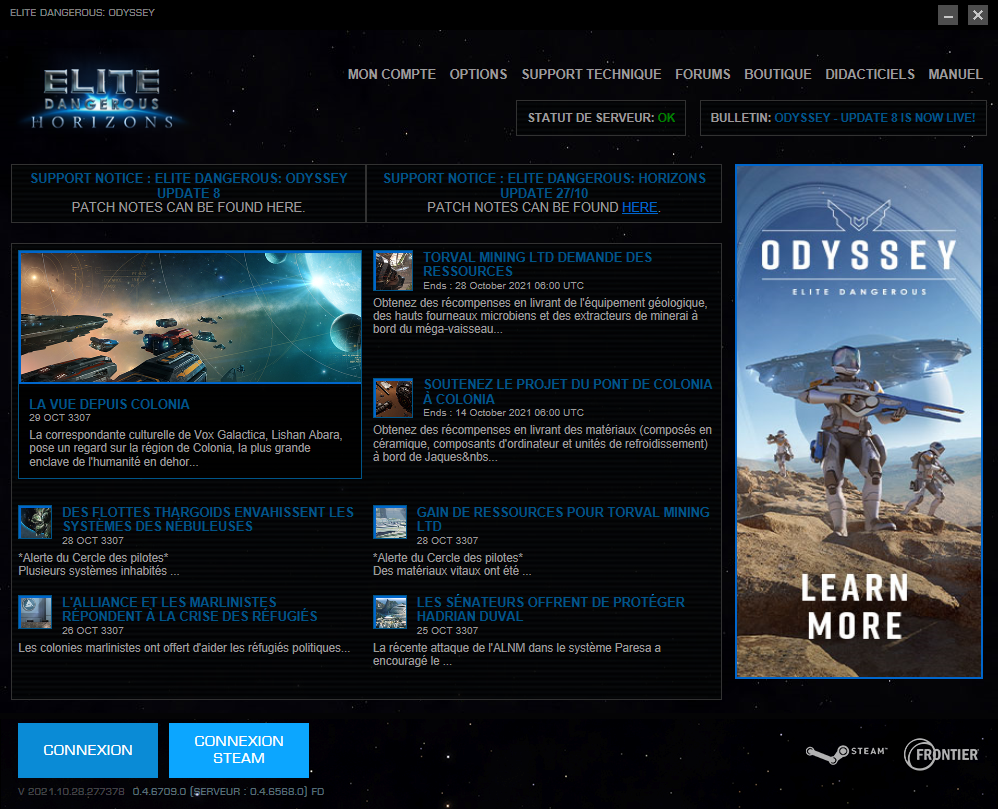Screen dimensions: 998x809
Task: Click "29 OCT 3307" date text
Action: click(x=60, y=418)
